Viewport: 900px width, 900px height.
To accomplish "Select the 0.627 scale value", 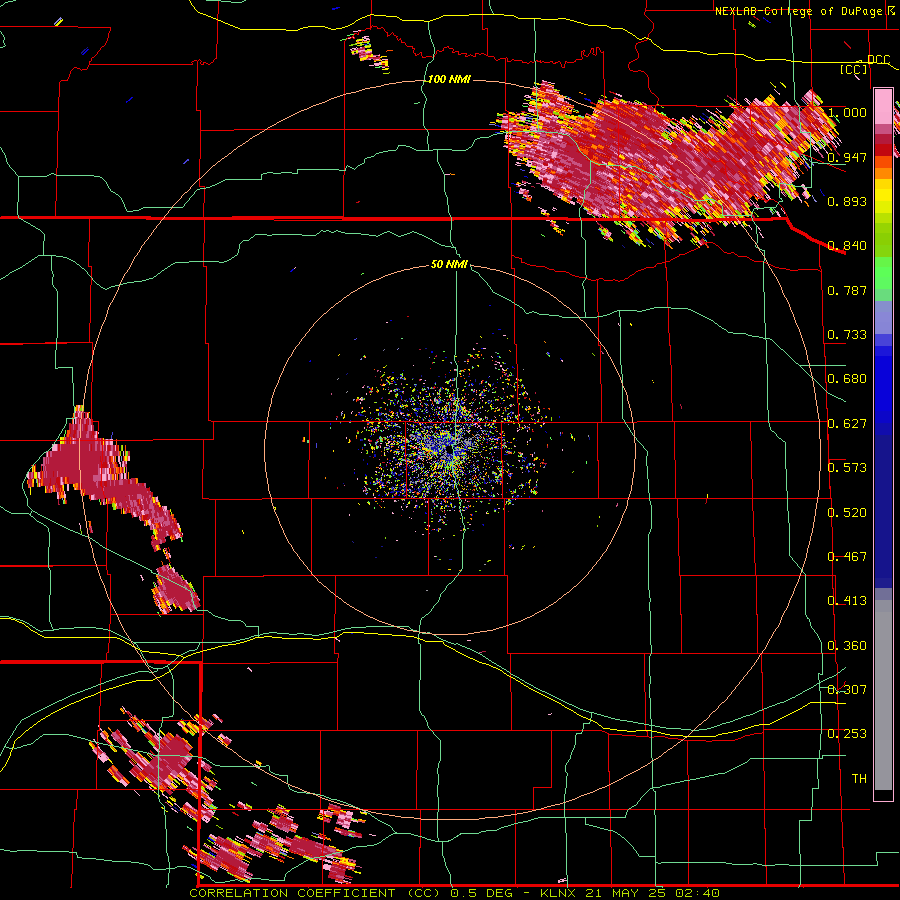I will (x=847, y=424).
